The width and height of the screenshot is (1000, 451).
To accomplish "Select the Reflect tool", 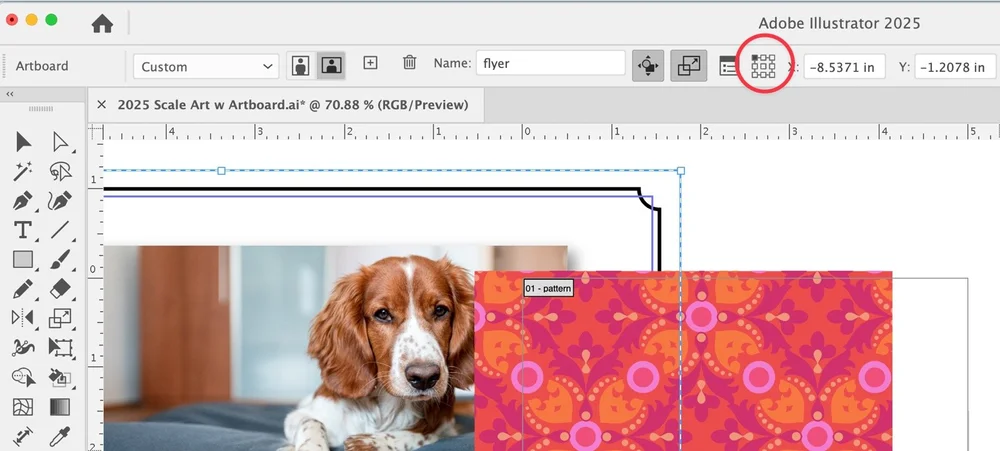I will point(23,318).
